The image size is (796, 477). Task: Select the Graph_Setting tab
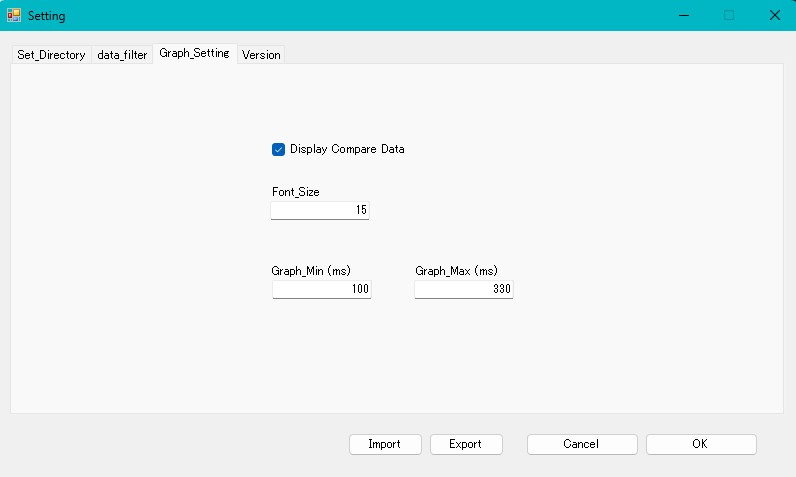point(194,53)
